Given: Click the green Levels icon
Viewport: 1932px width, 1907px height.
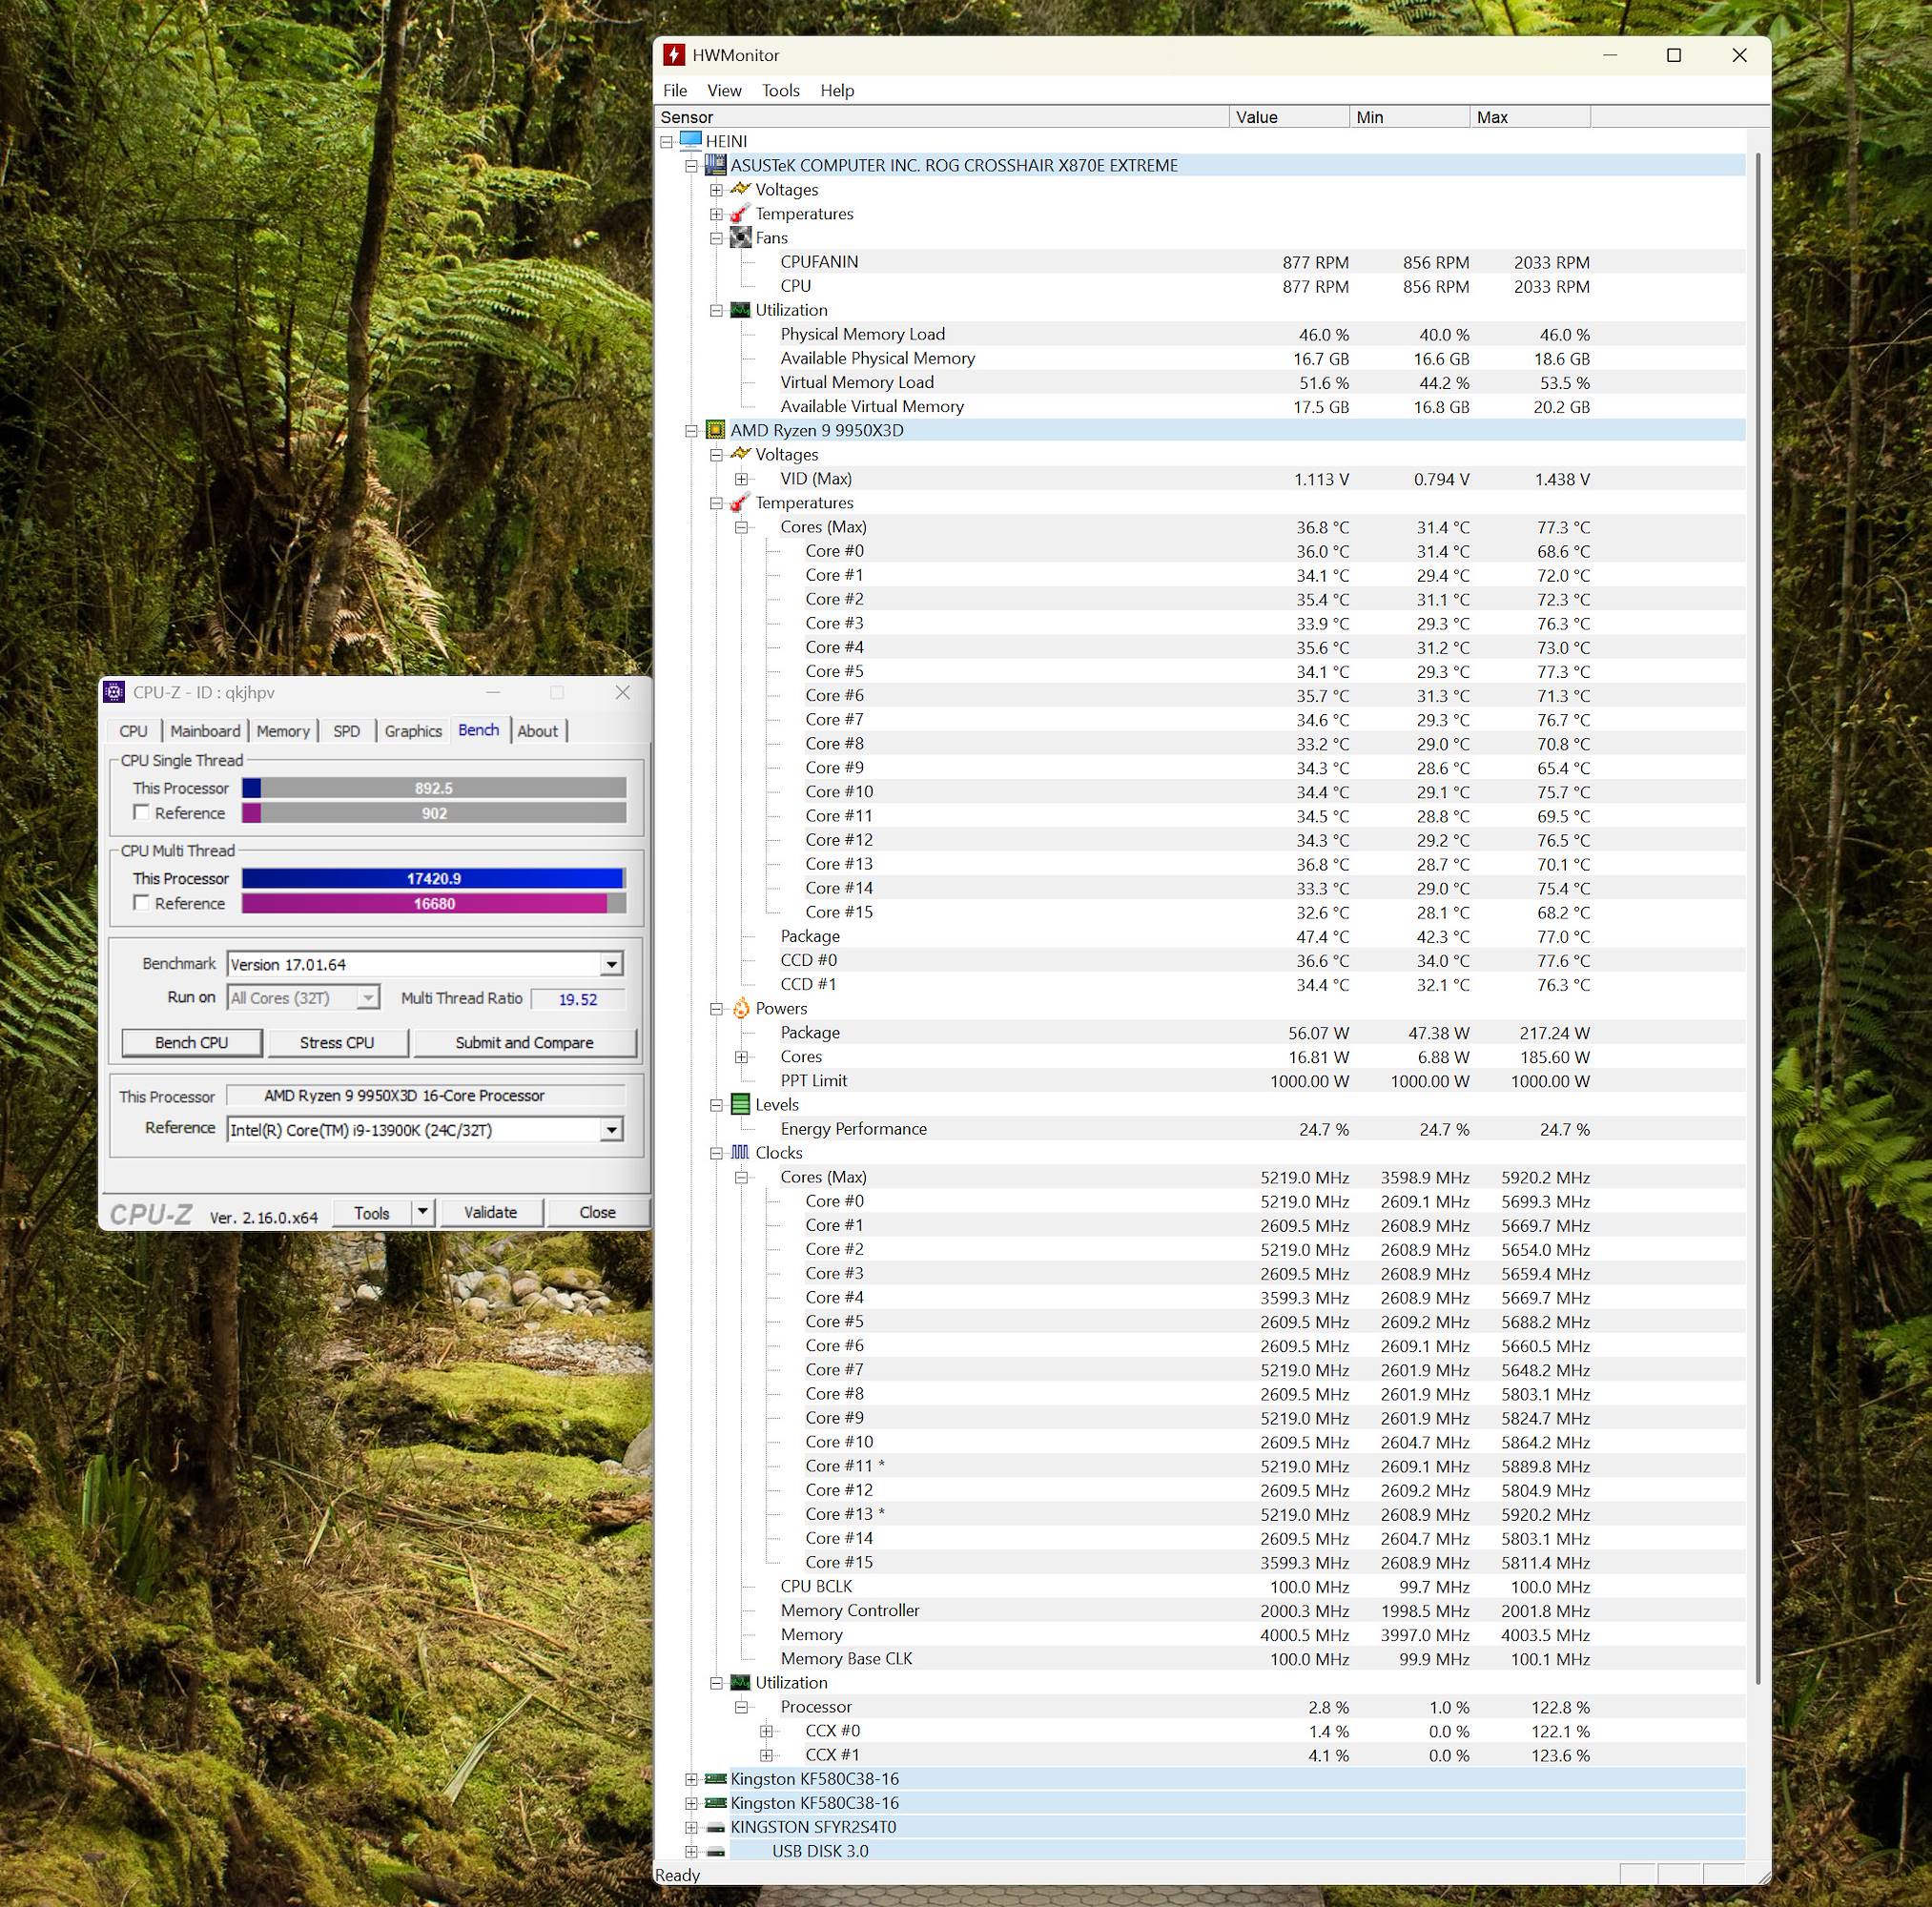Looking at the screenshot, I should pyautogui.click(x=740, y=1105).
